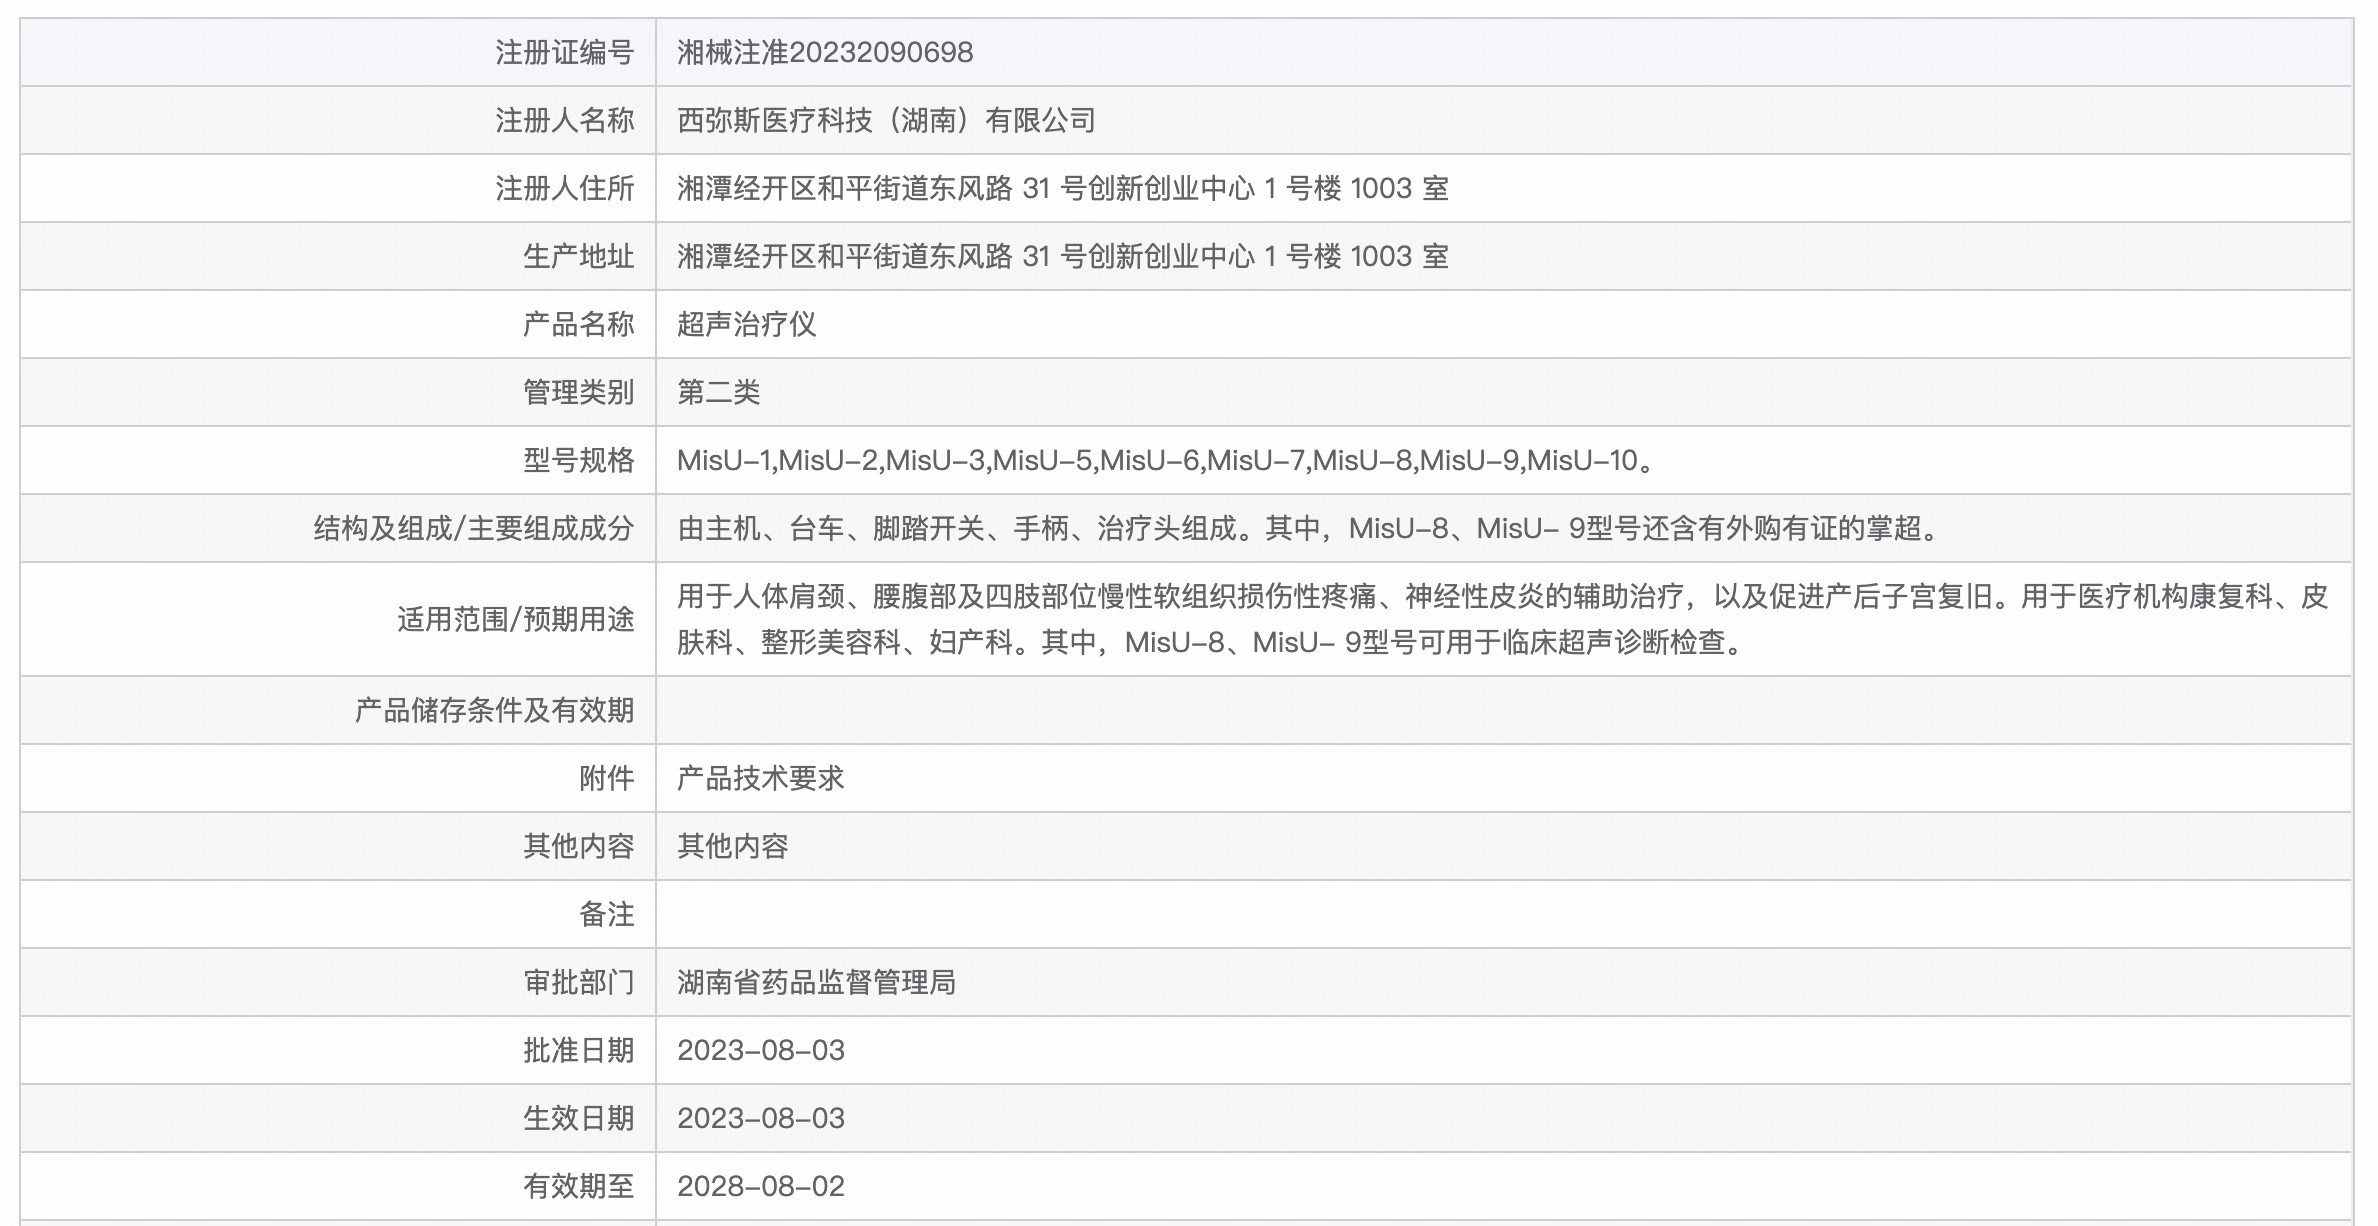Click management category 第二类
This screenshot has height=1226, width=2378.
pos(718,393)
